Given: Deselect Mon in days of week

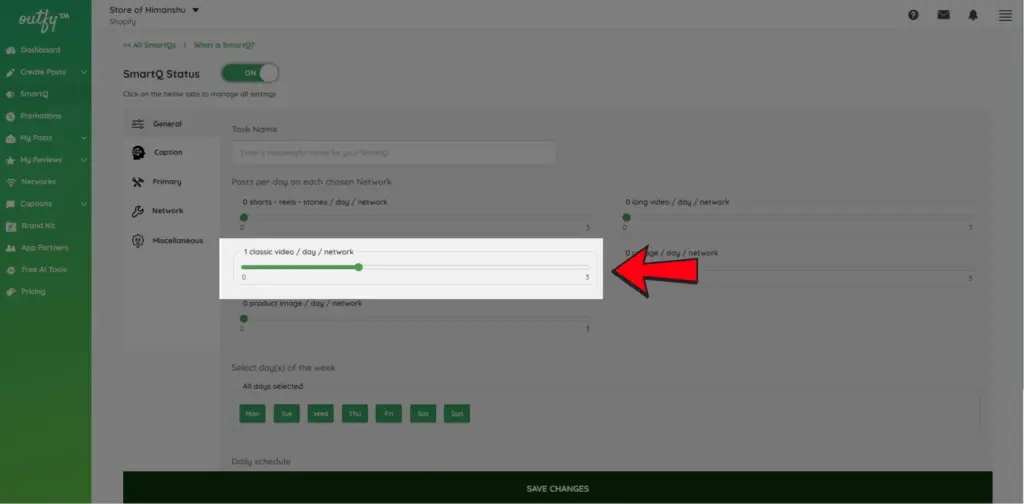Looking at the screenshot, I should point(252,413).
